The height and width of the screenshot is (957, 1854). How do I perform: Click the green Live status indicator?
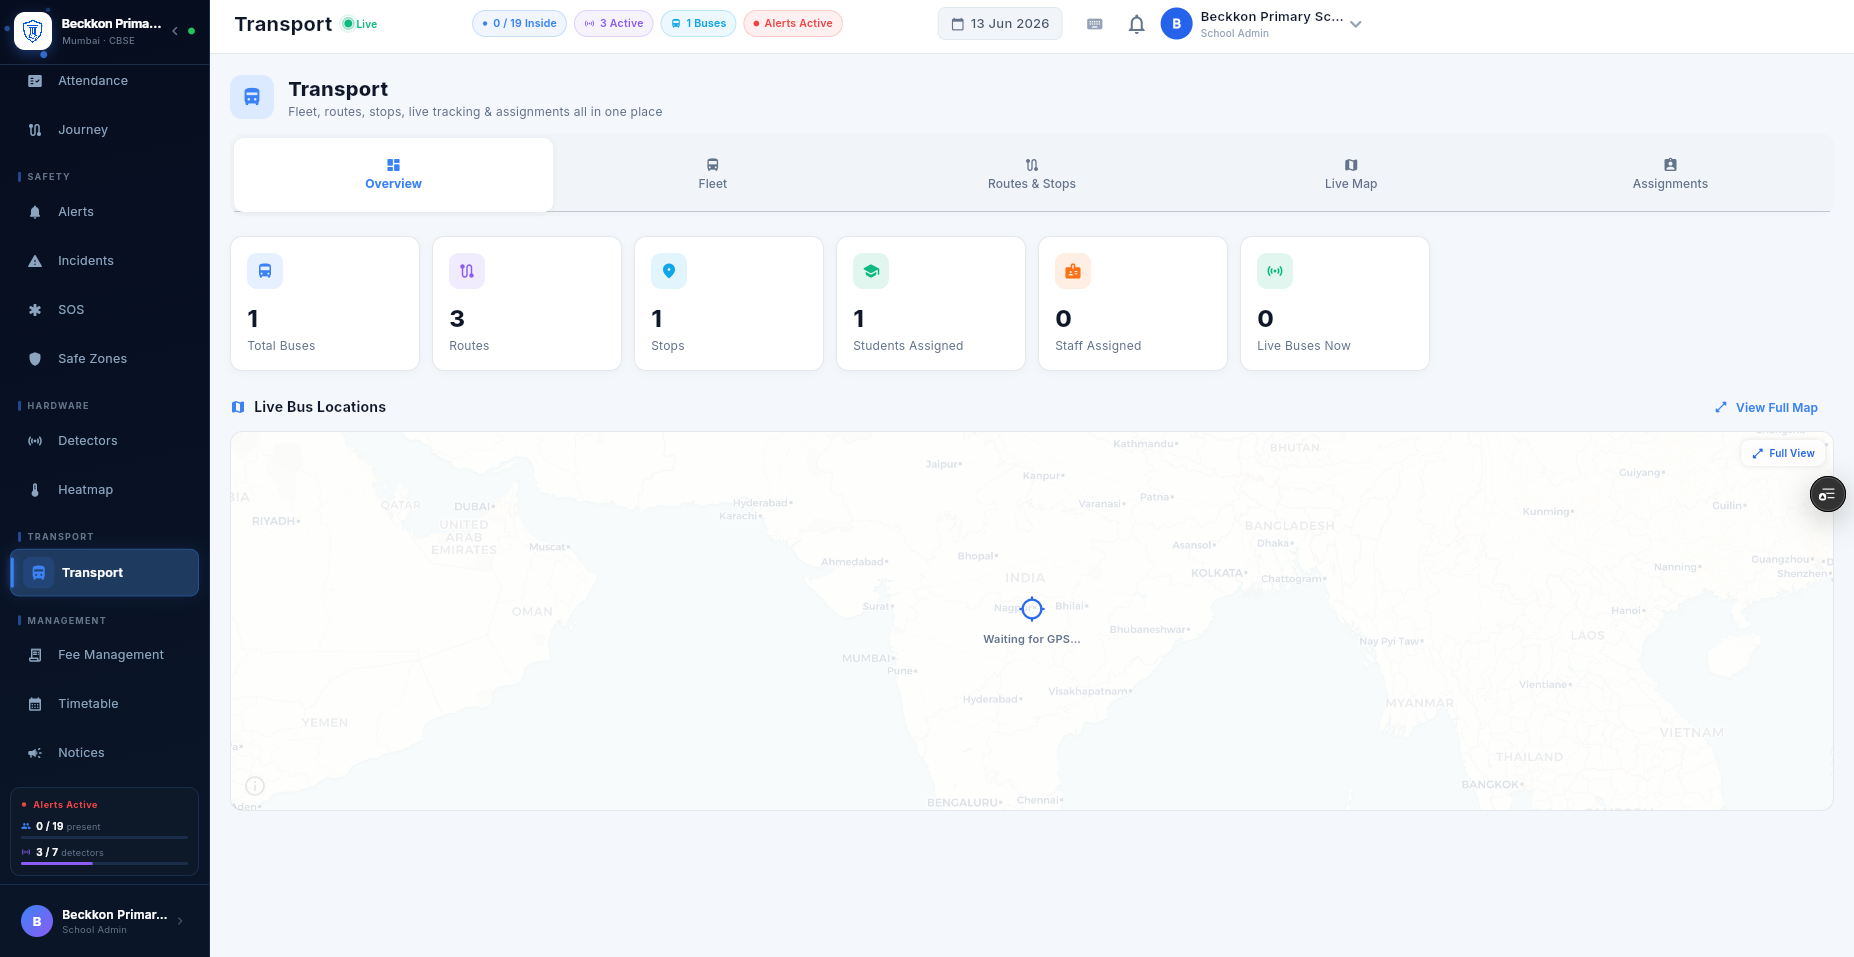[x=360, y=24]
